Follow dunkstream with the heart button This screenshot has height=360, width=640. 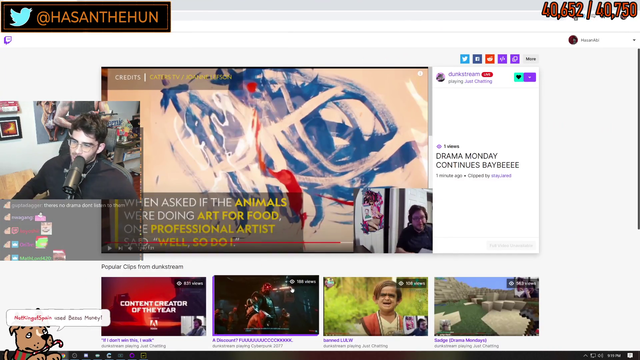point(519,77)
